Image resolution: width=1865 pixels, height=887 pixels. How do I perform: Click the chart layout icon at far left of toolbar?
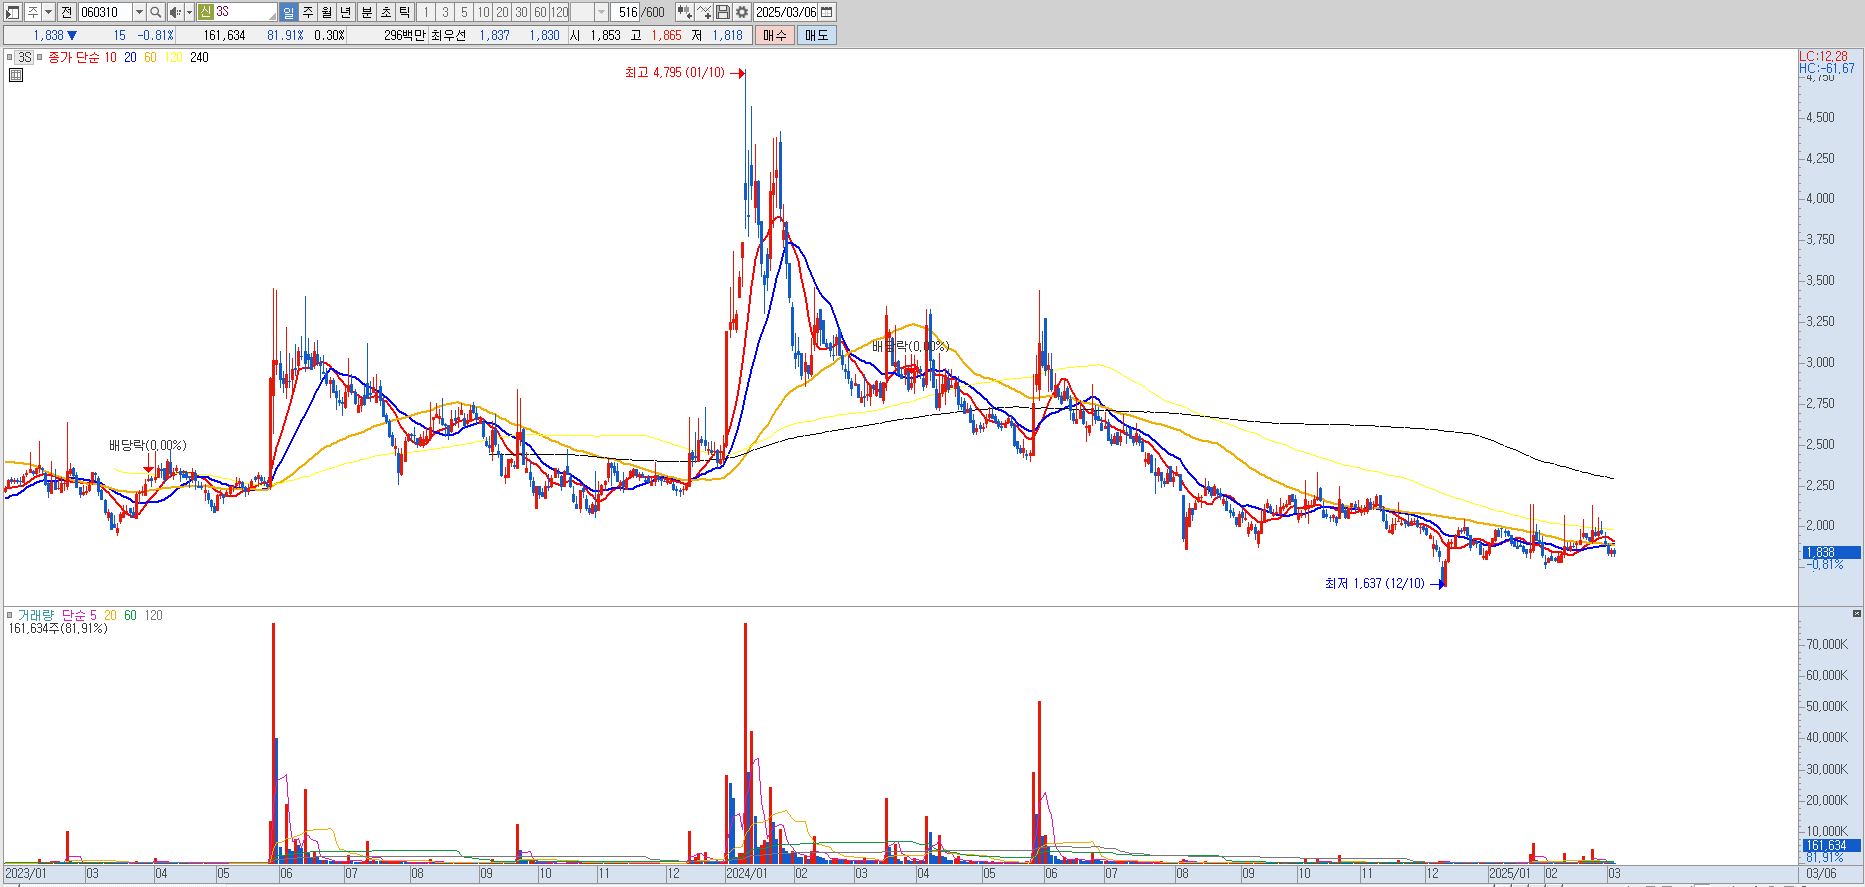13,12
